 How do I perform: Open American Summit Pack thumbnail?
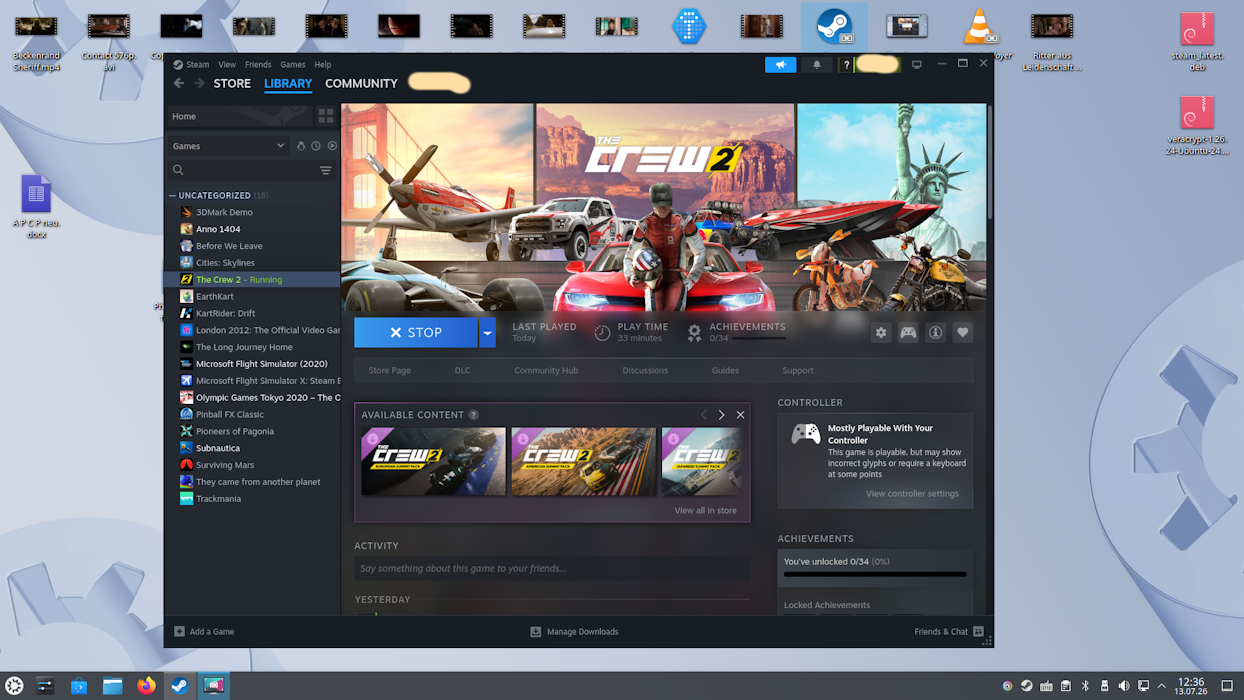[584, 462]
